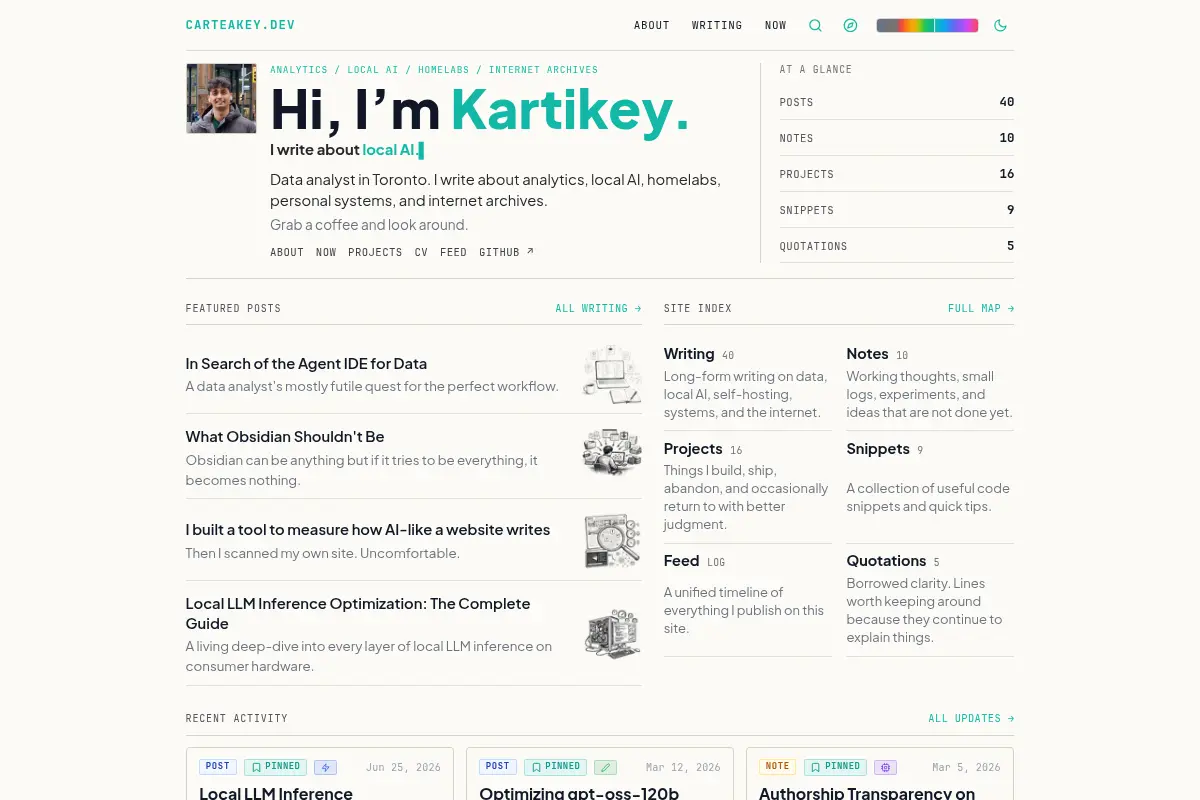Click the POST badge on the Jun 25 card
The image size is (1200, 800).
(218, 767)
